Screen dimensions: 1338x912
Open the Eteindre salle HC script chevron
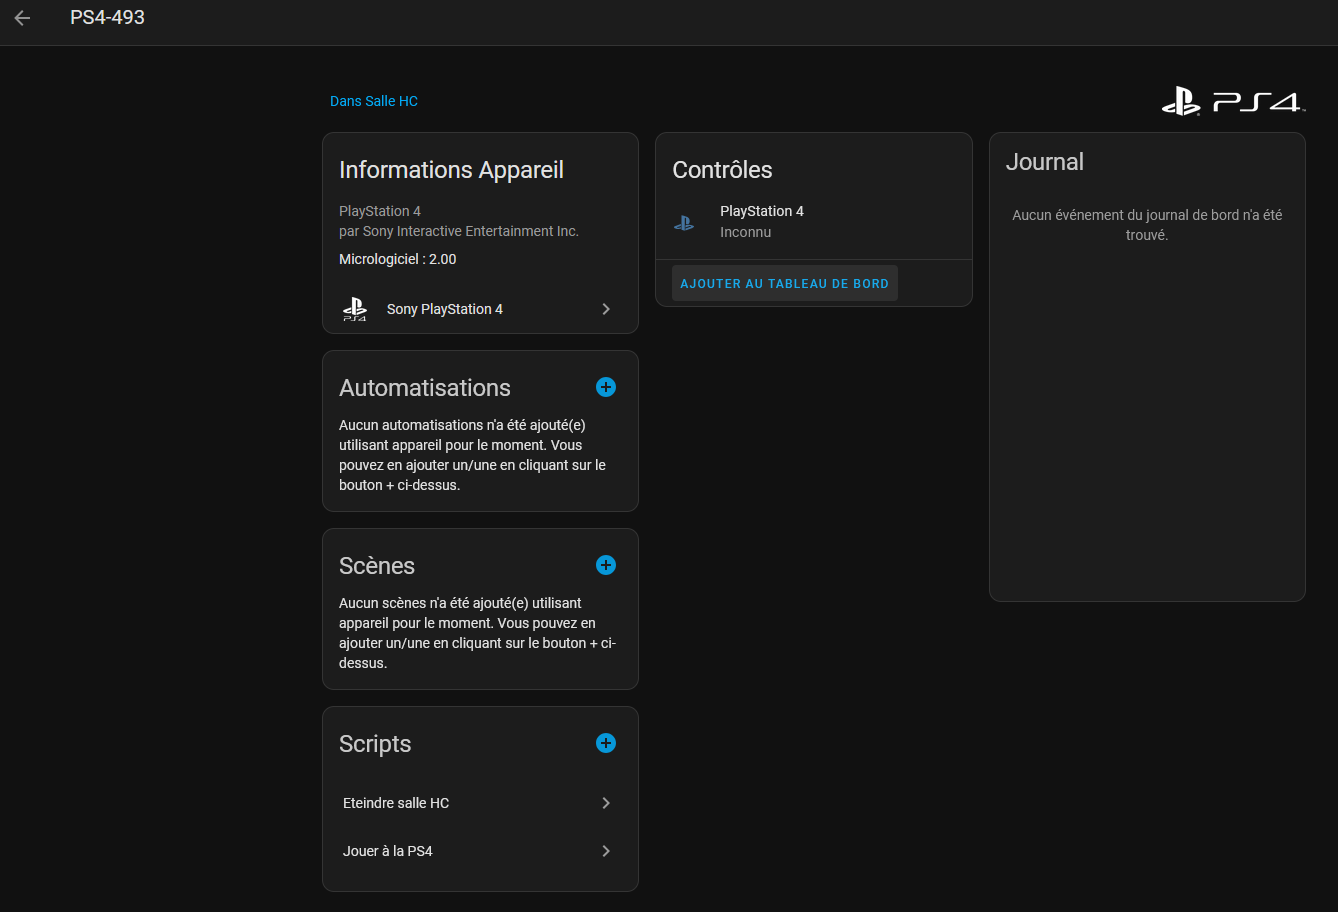pos(606,803)
